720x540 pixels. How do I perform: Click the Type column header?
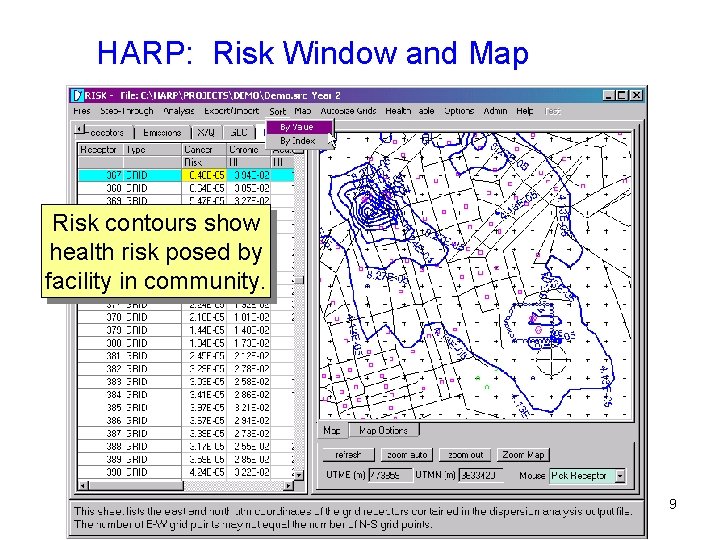click(152, 150)
